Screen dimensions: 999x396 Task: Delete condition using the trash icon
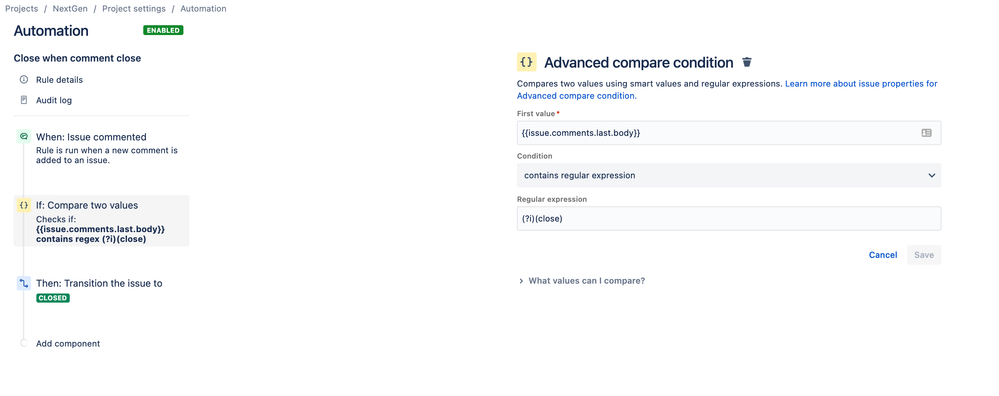coord(747,62)
